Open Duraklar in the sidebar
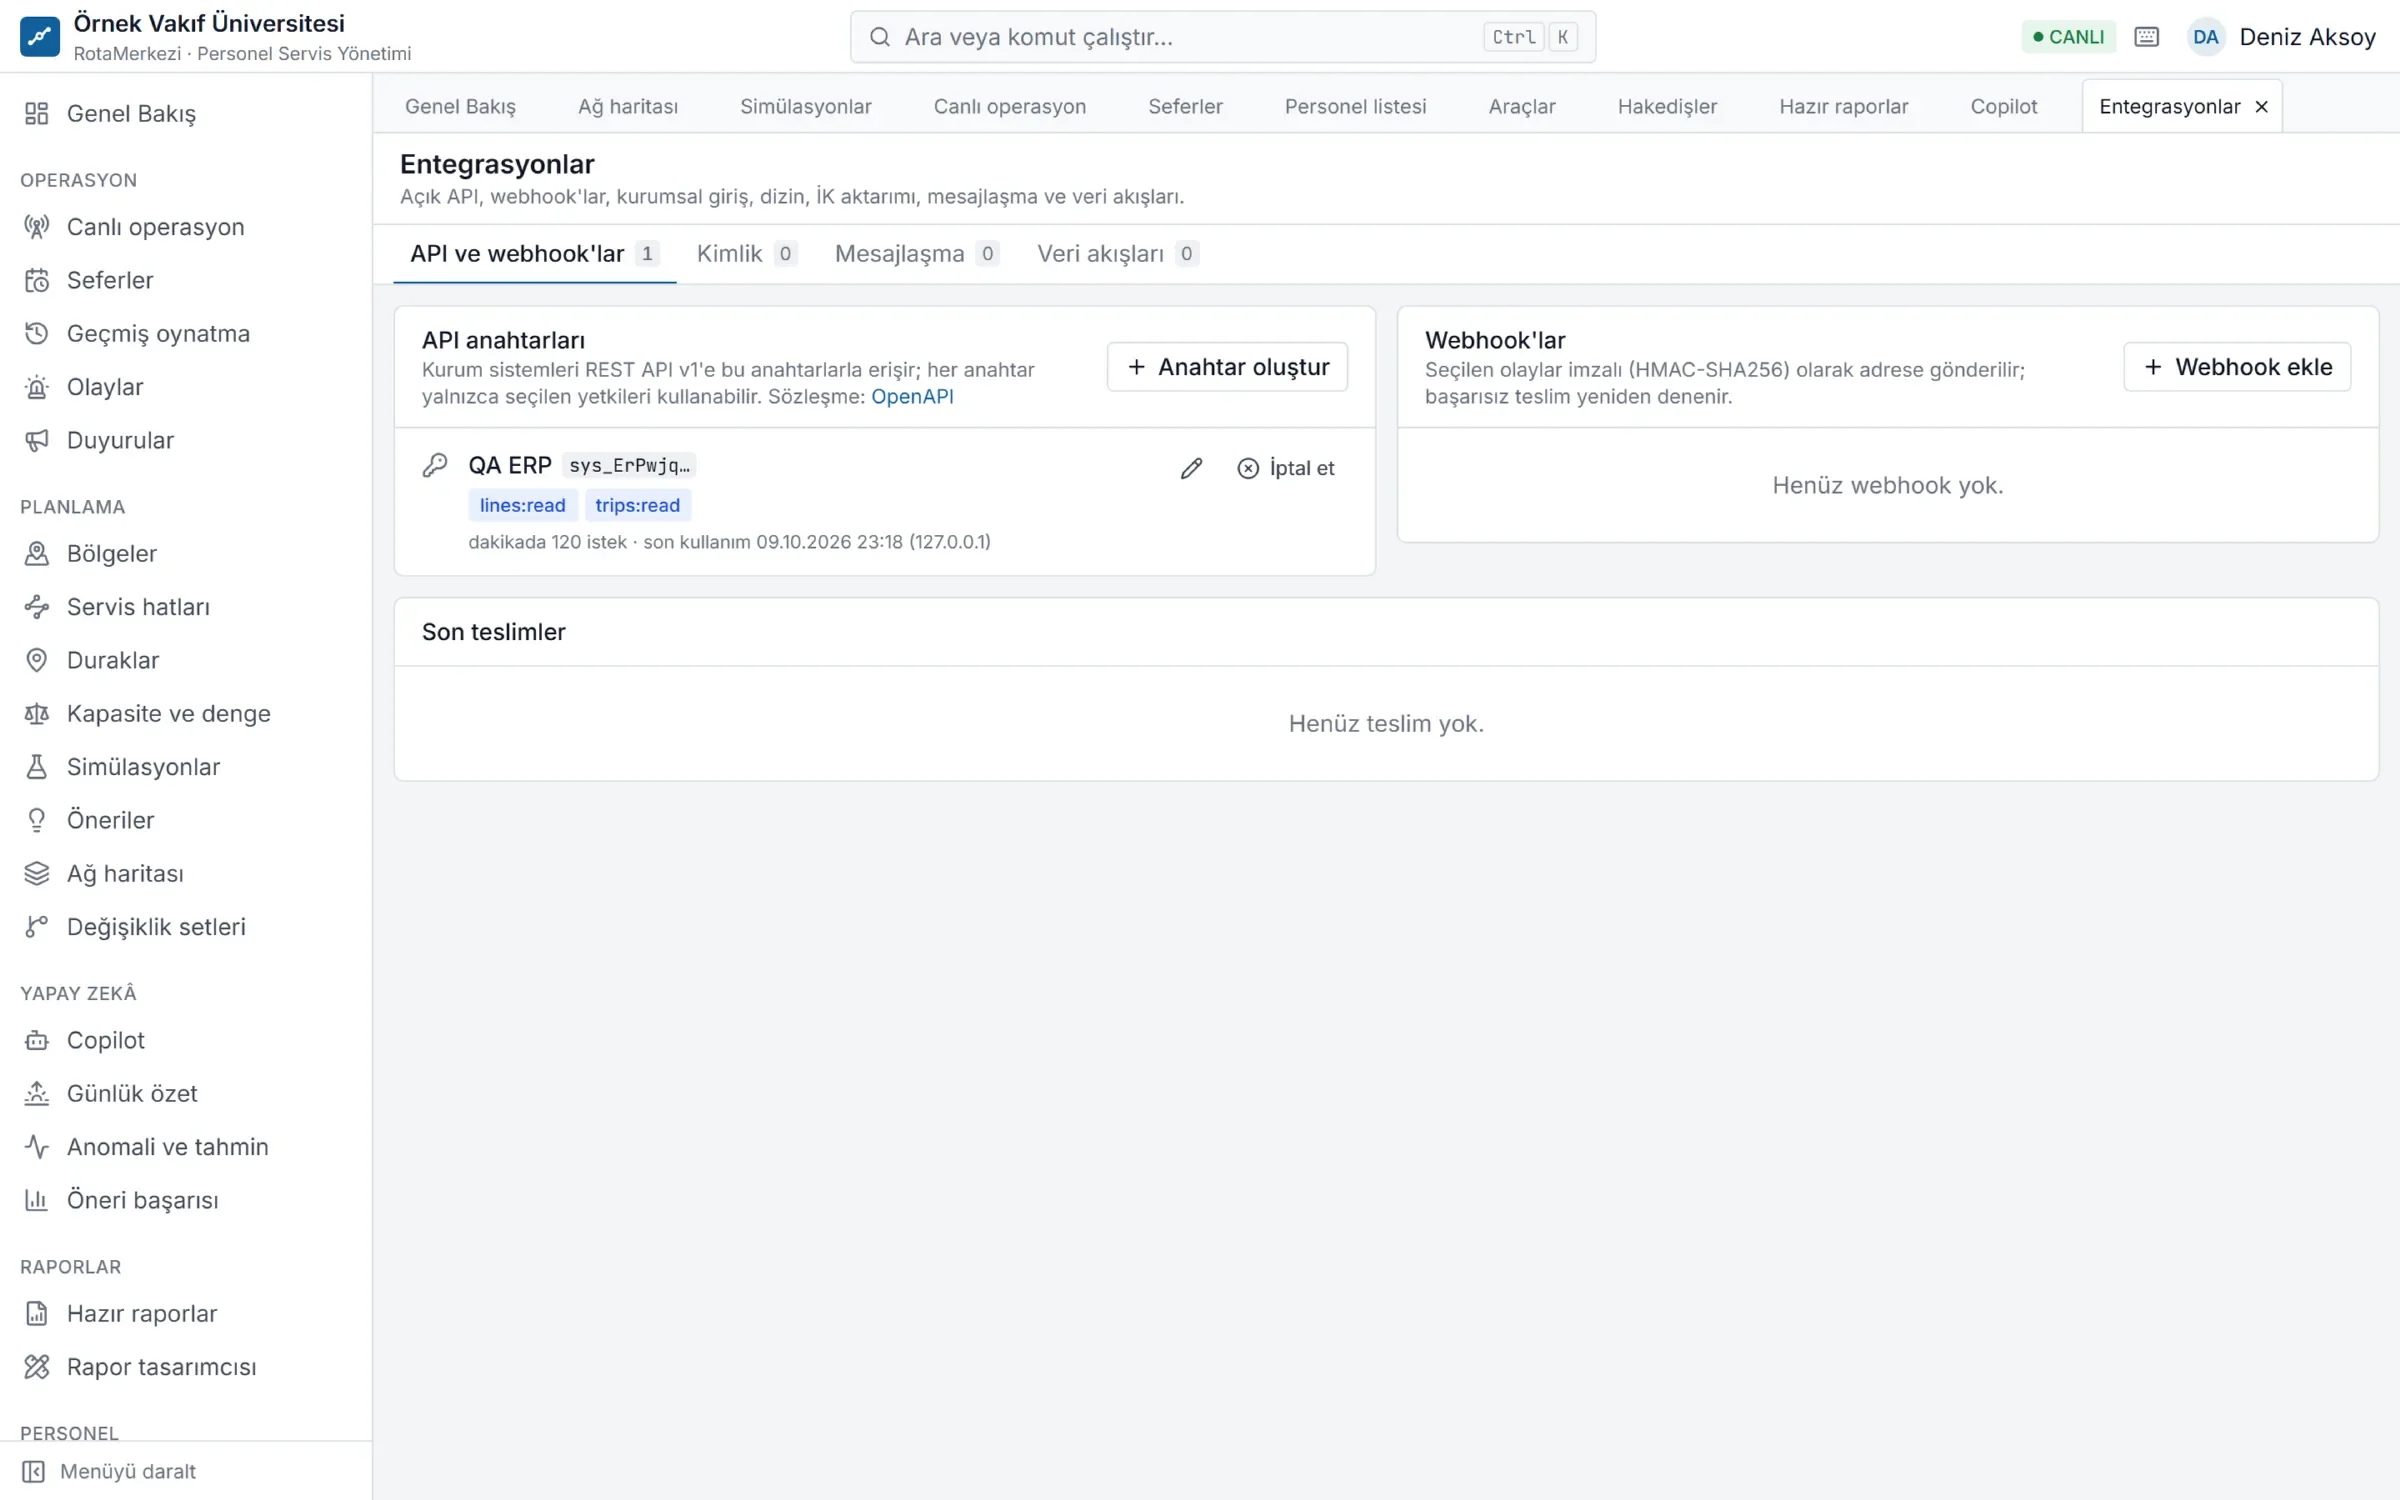Viewport: 2400px width, 1500px height. (x=186, y=660)
